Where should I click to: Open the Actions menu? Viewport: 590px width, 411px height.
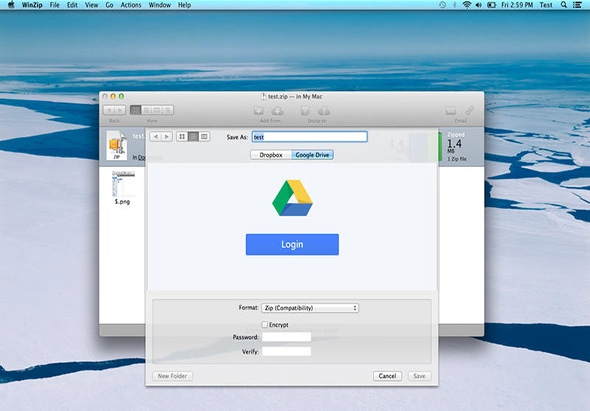click(131, 5)
